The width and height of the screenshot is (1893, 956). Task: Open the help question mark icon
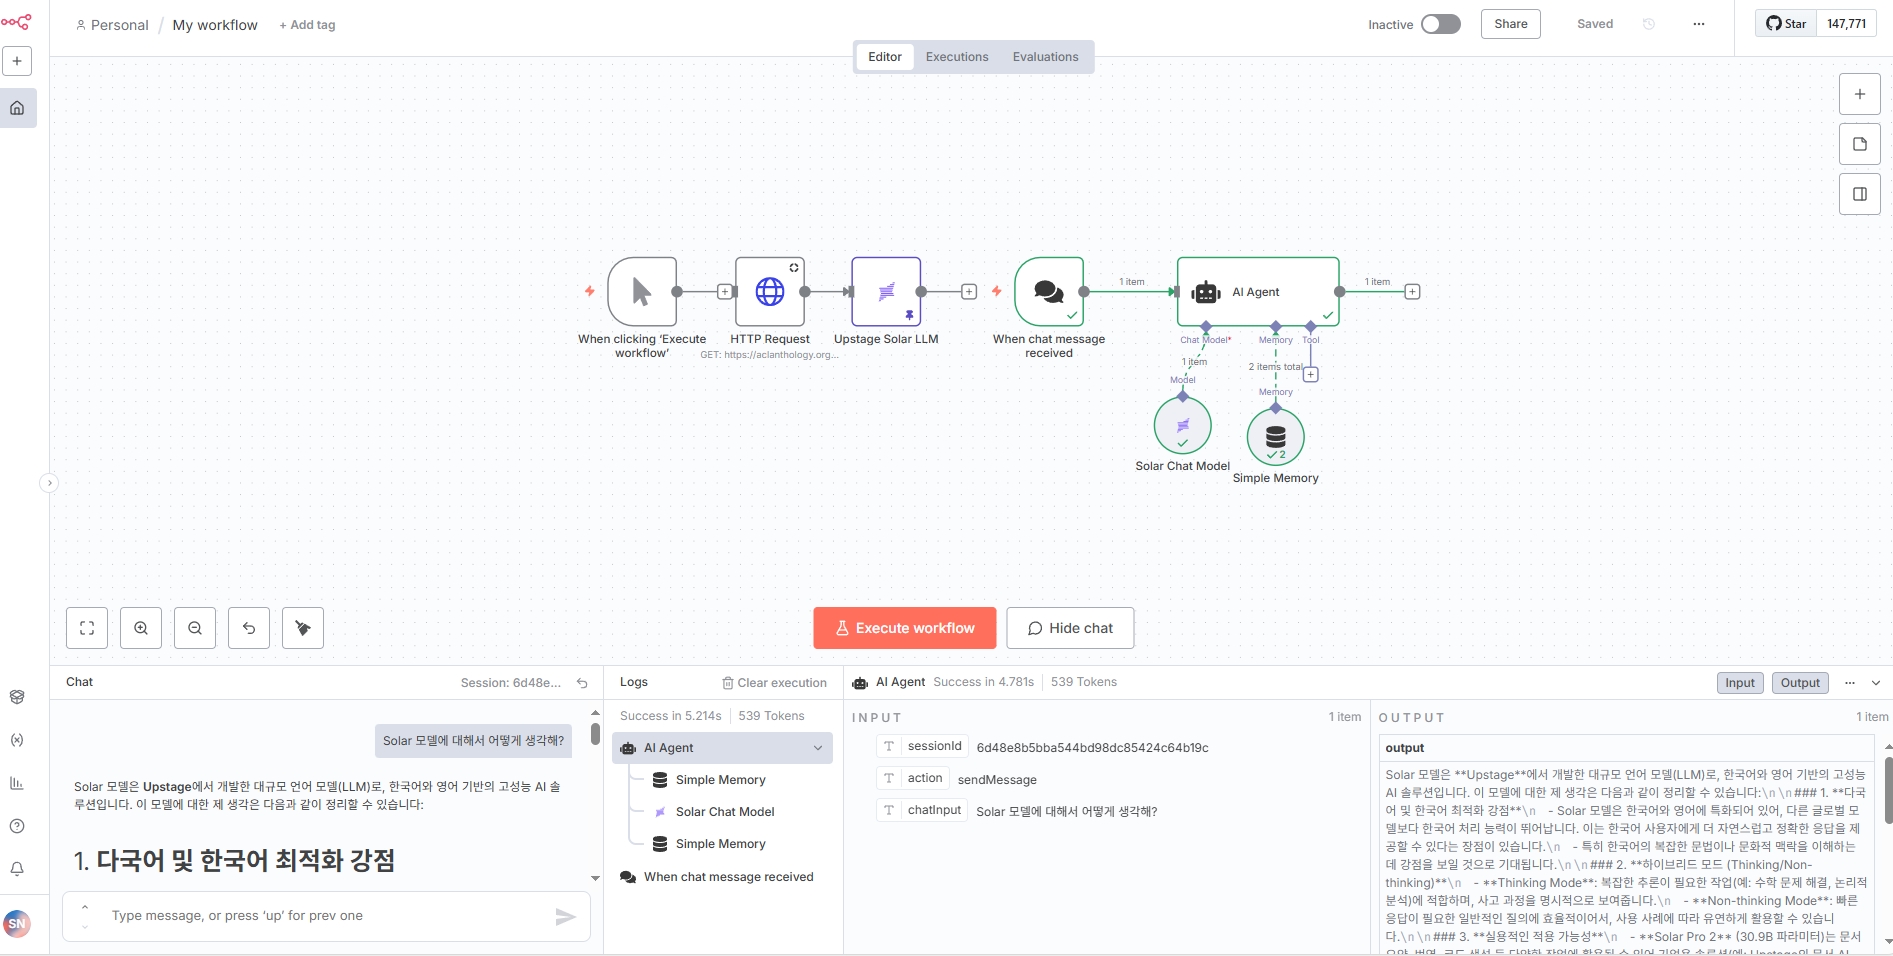point(17,826)
